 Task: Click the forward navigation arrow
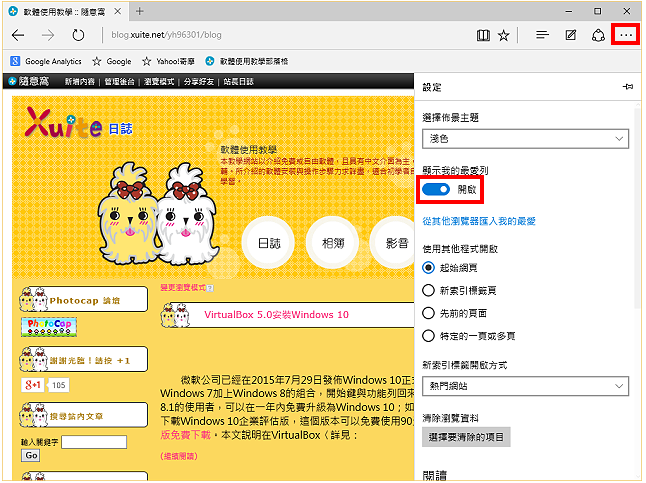pos(48,35)
